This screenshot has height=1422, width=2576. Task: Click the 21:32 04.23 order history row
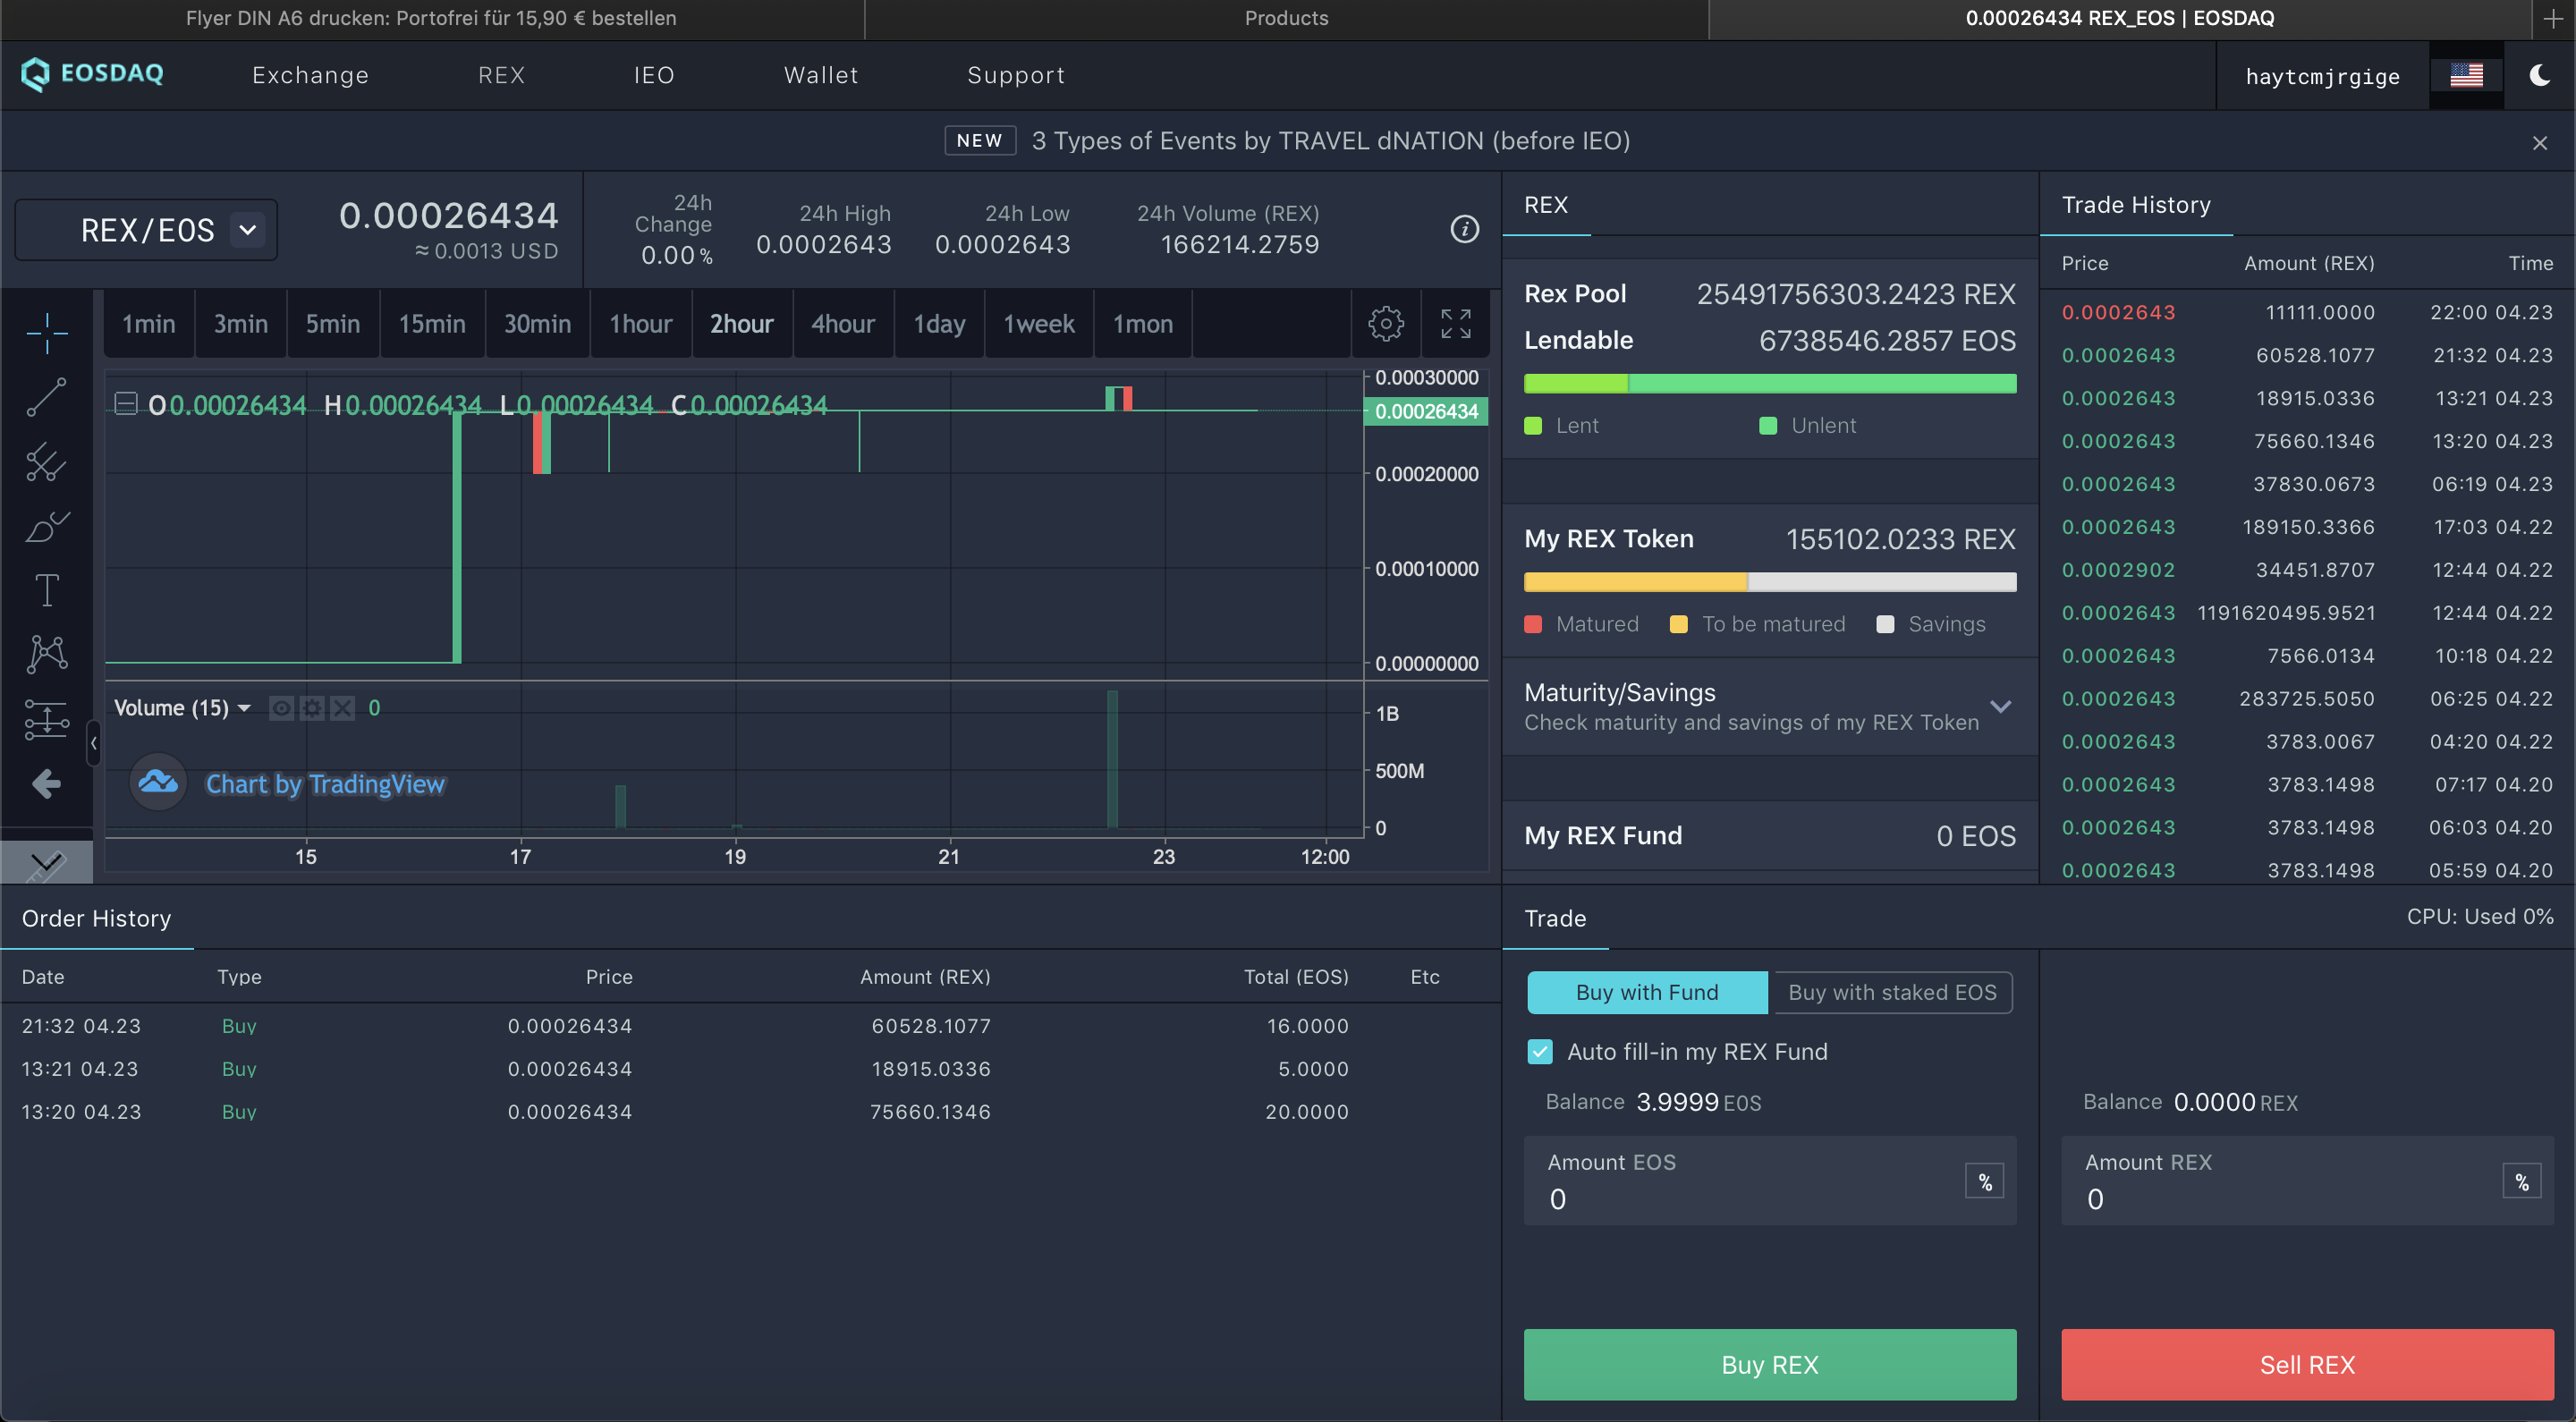[751, 1025]
